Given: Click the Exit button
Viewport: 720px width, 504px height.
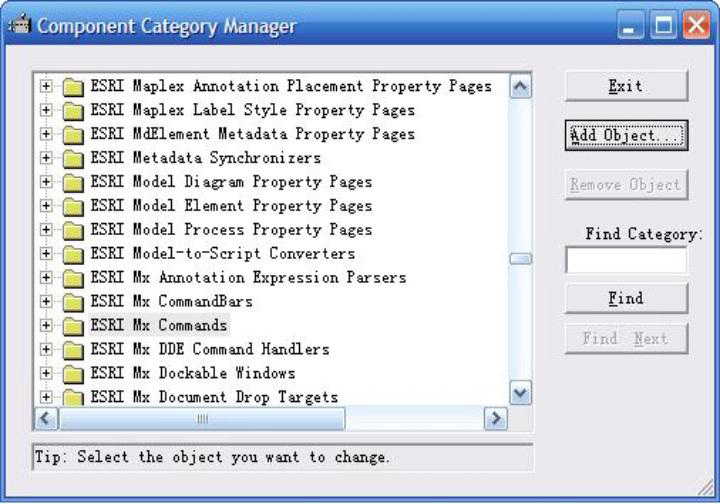Looking at the screenshot, I should coord(626,86).
